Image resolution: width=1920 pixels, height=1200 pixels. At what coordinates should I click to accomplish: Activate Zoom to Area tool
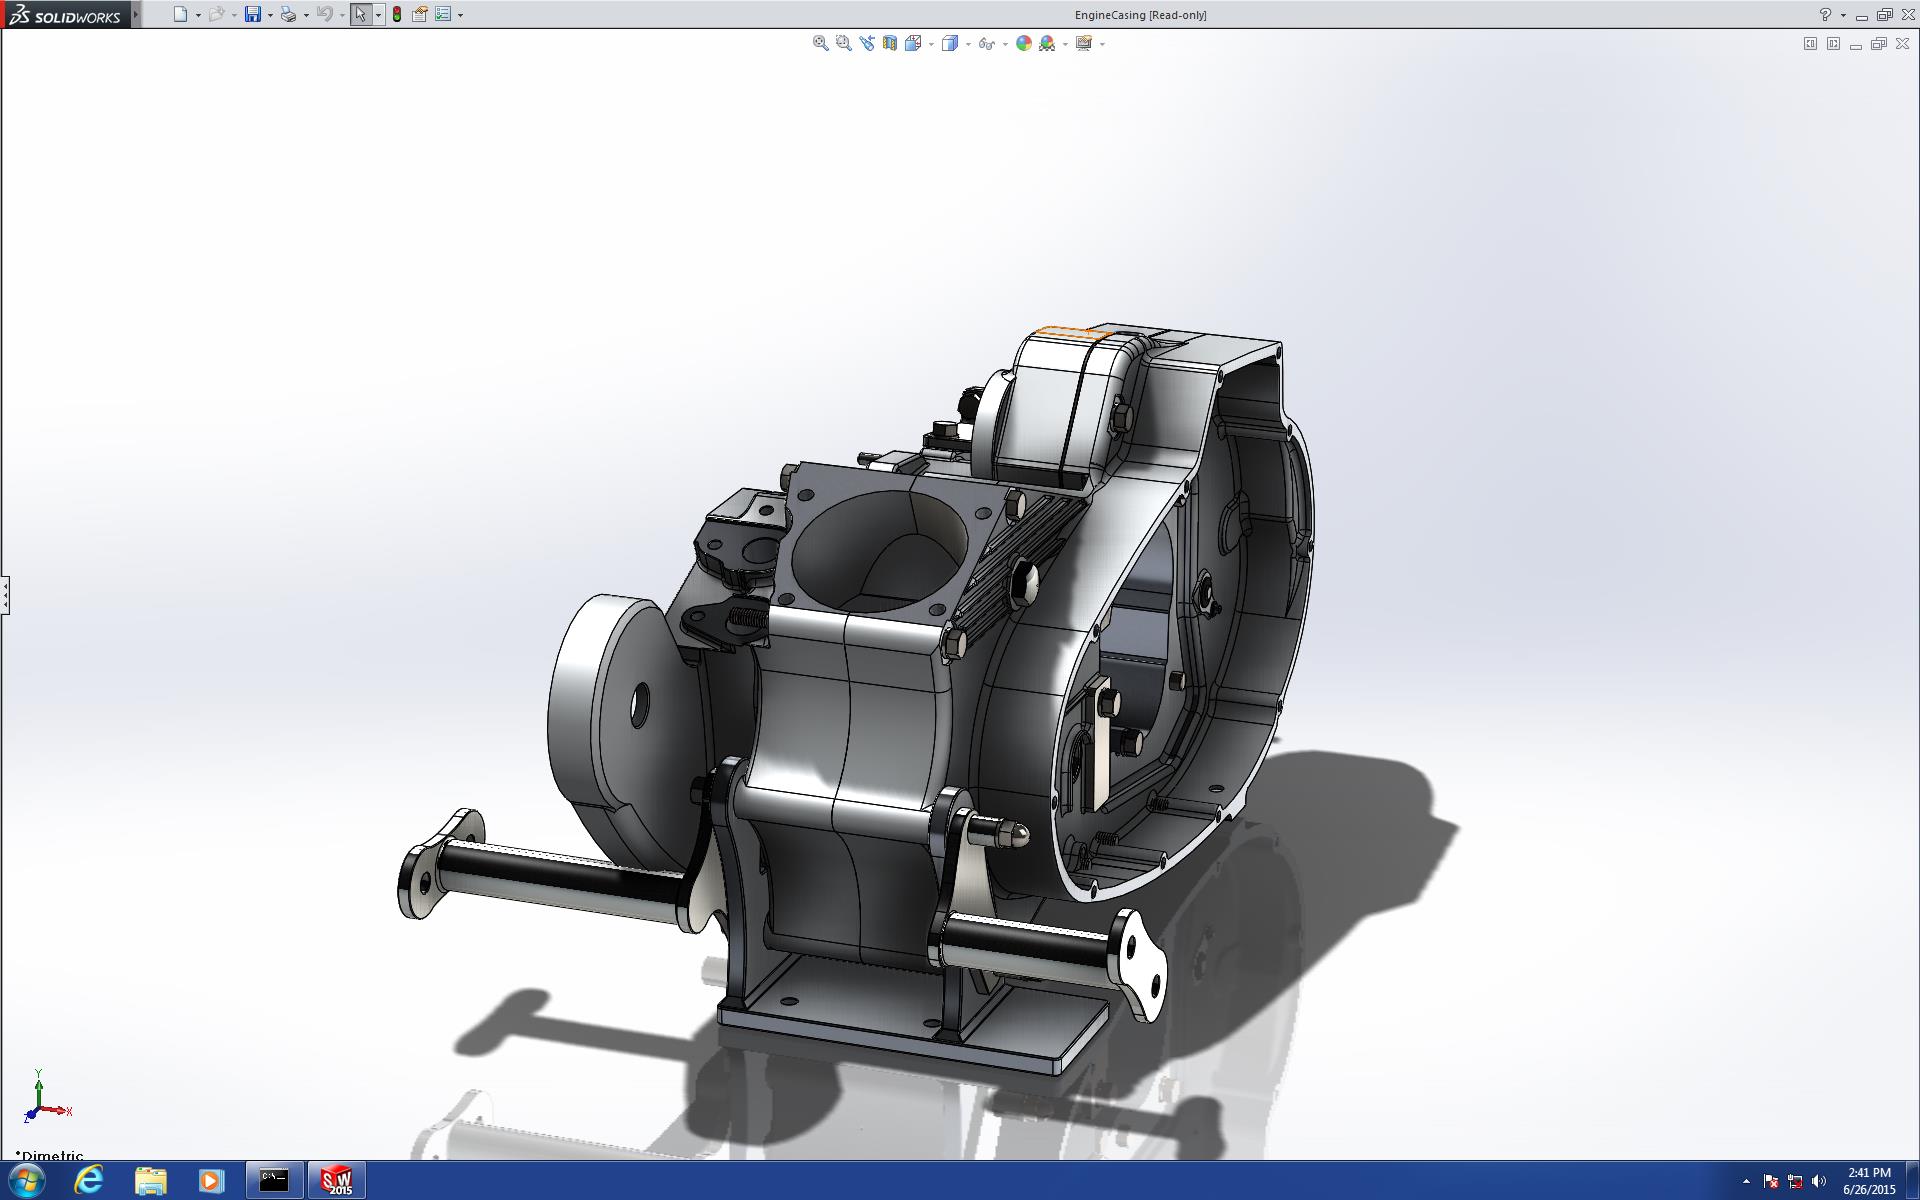843,43
